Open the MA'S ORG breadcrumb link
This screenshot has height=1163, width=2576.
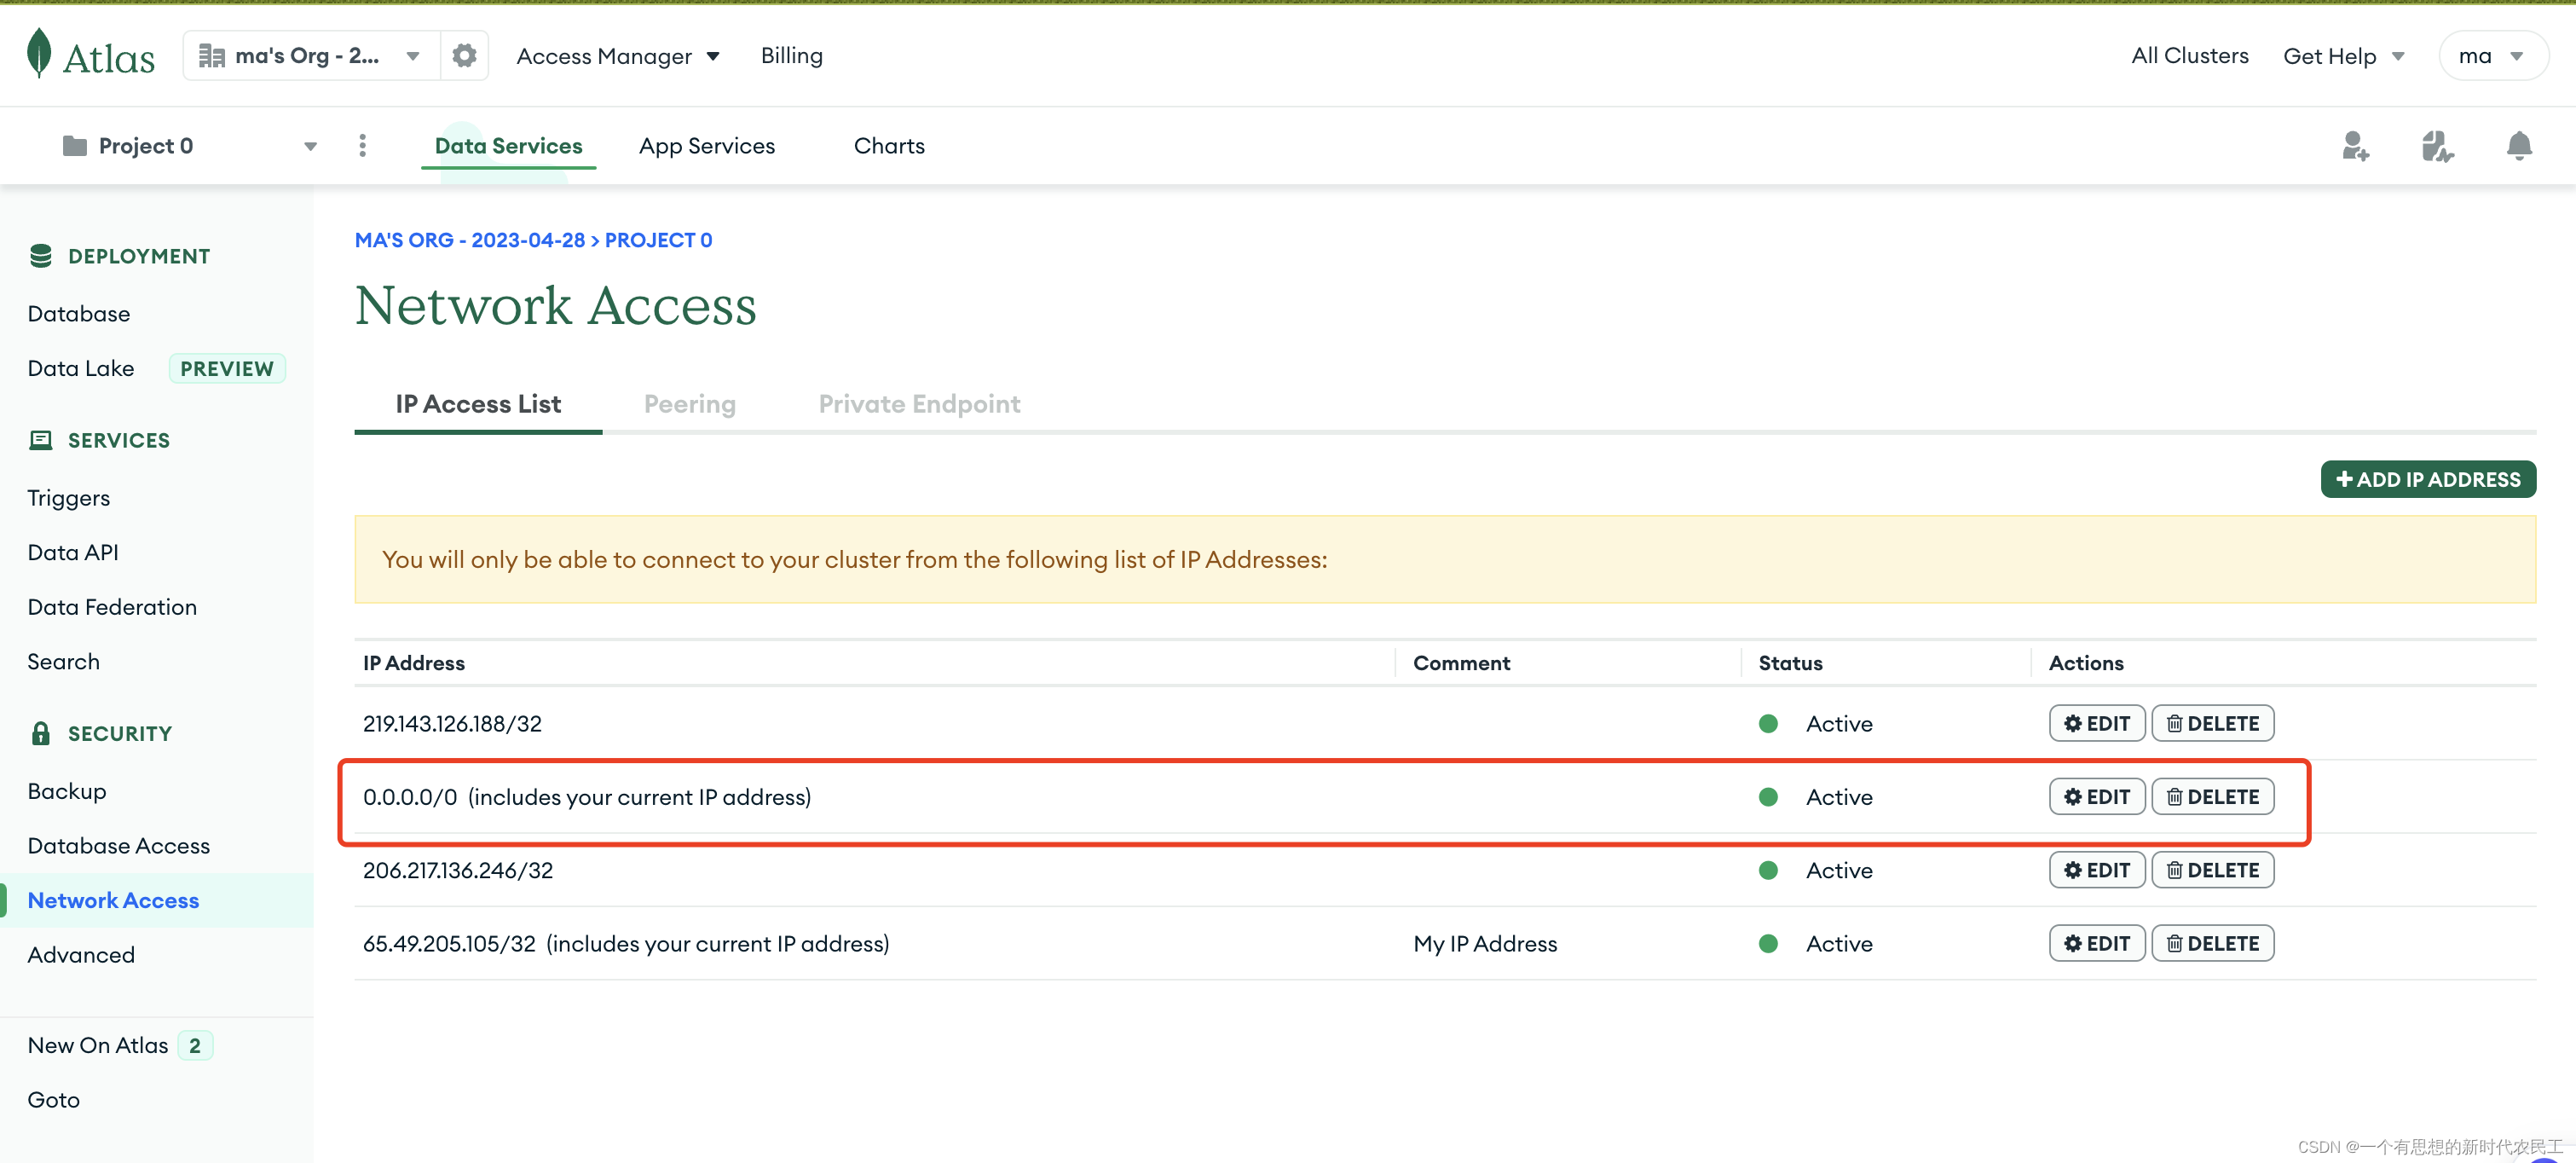[x=469, y=240]
